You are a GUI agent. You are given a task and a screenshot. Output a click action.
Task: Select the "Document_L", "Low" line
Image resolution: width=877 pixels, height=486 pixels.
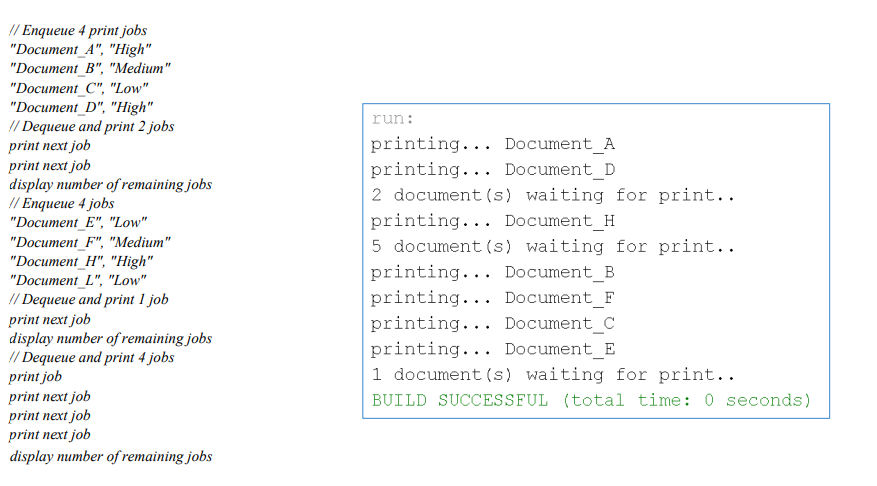click(x=78, y=281)
